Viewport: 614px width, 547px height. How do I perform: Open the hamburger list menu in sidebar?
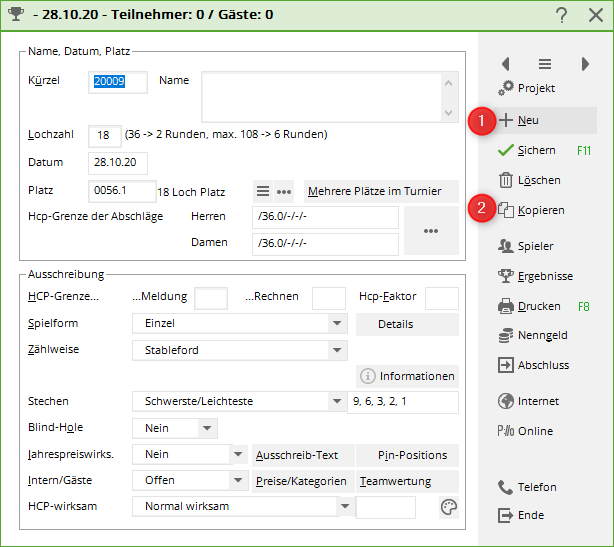[545, 63]
